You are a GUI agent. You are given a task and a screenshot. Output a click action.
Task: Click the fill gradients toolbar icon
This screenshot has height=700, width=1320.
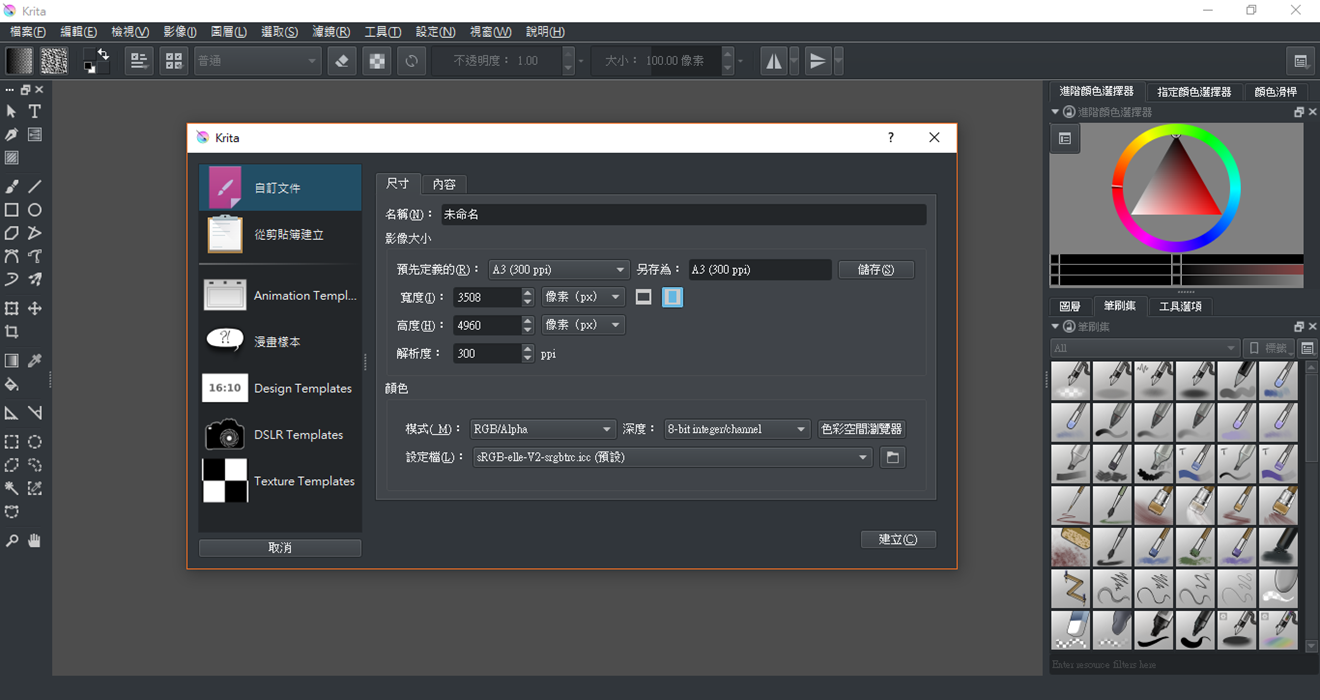pyautogui.click(x=20, y=61)
